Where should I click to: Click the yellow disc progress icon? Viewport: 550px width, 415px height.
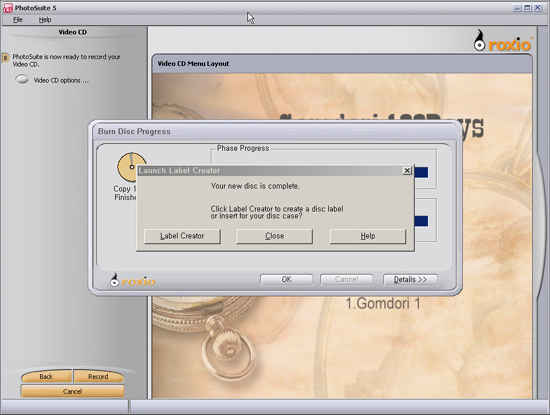(131, 167)
